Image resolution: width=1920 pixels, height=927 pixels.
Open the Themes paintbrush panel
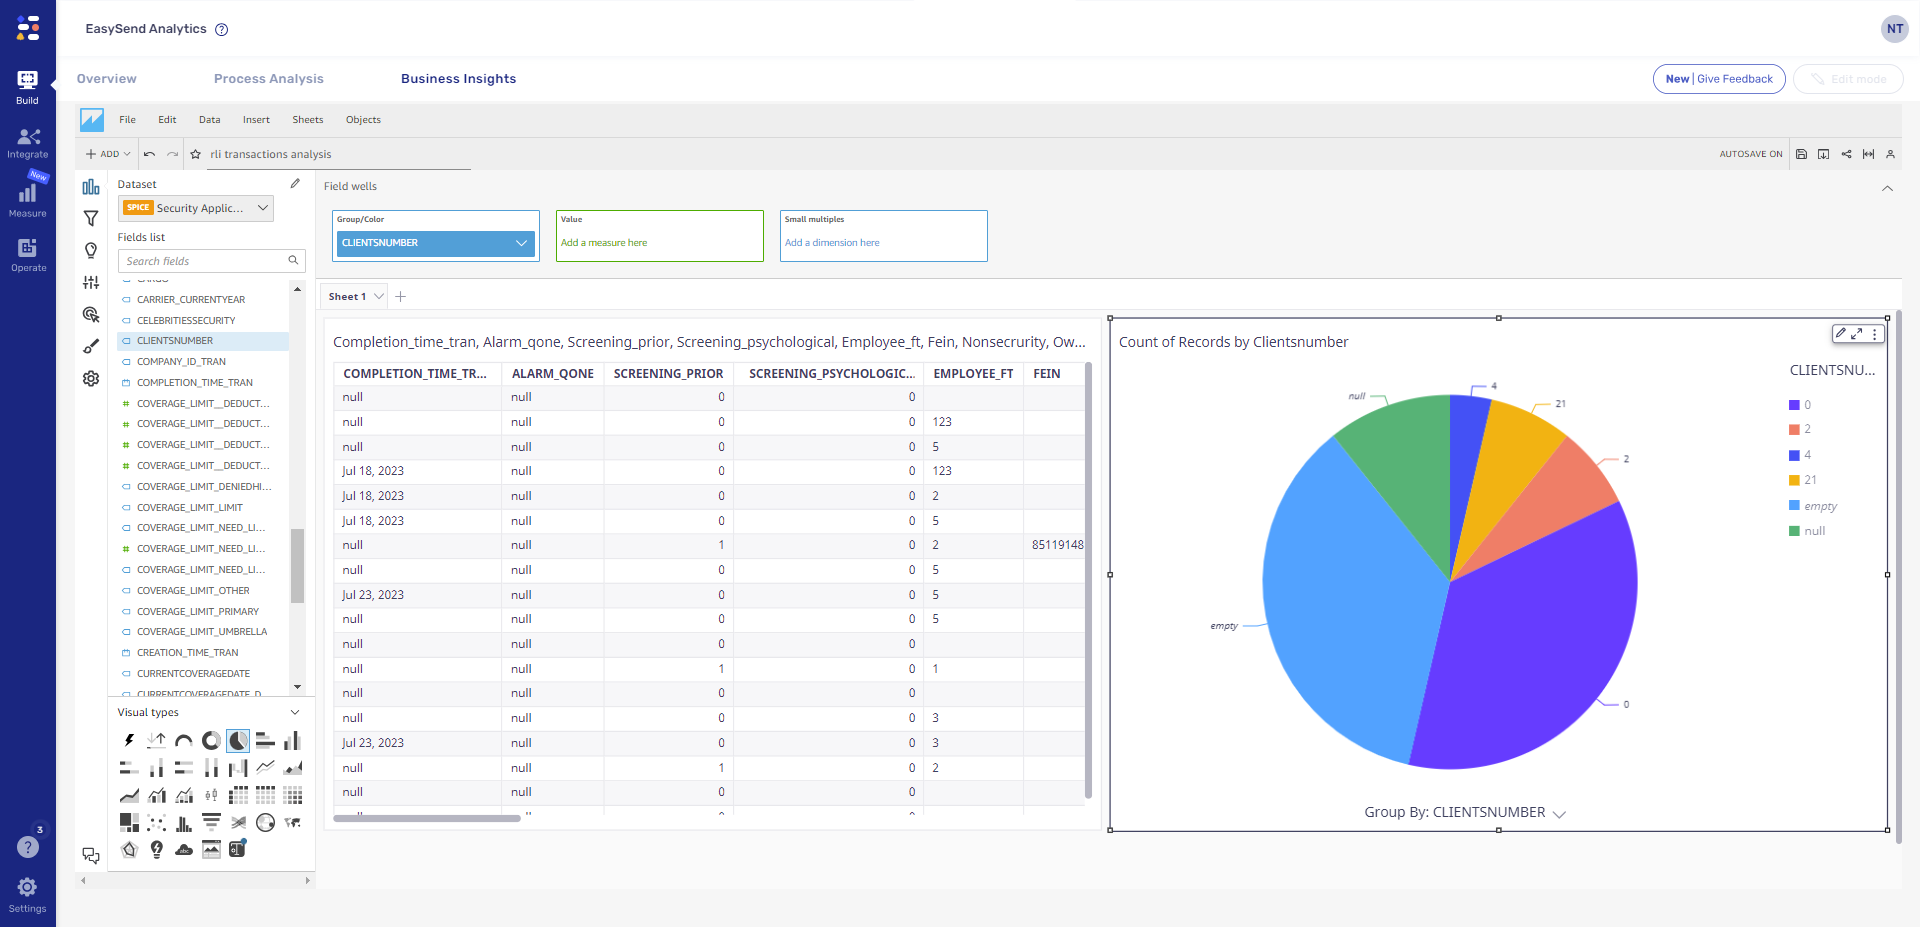coord(91,345)
